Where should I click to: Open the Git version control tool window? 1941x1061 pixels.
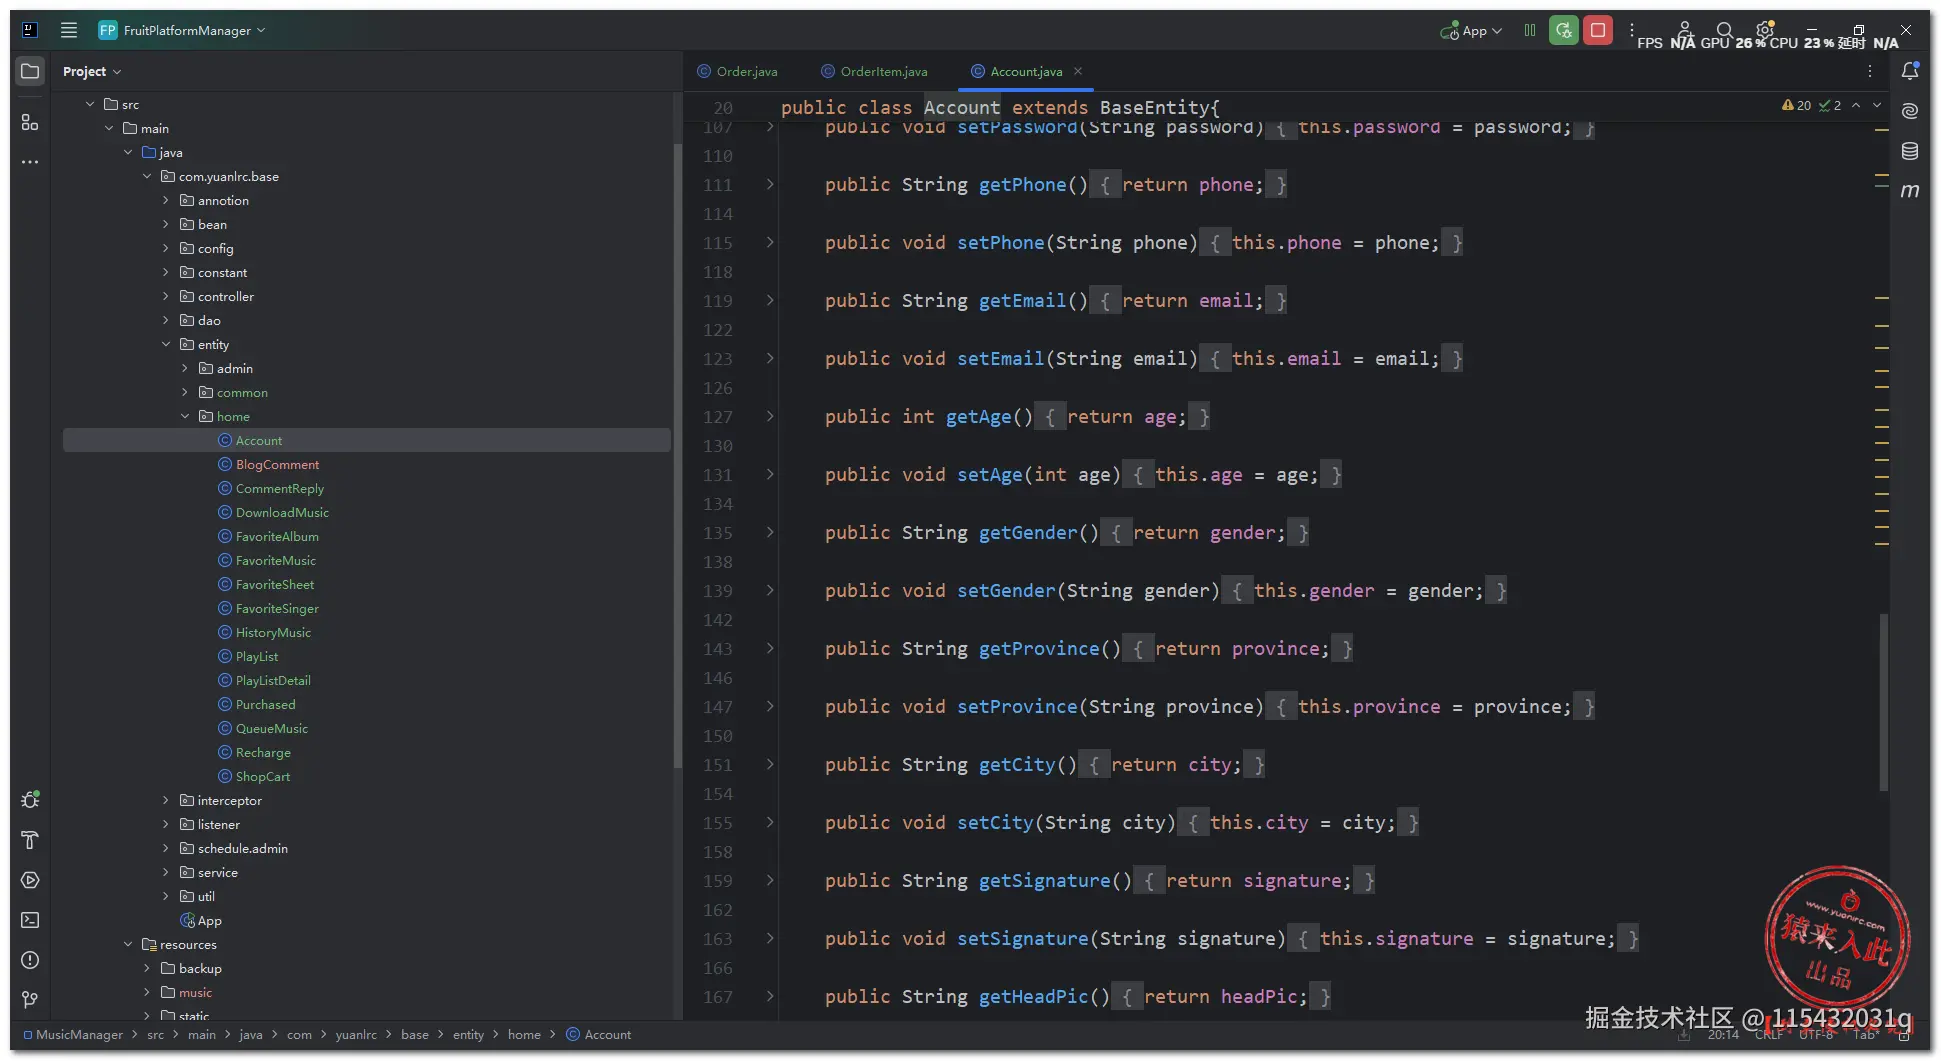click(x=30, y=1000)
